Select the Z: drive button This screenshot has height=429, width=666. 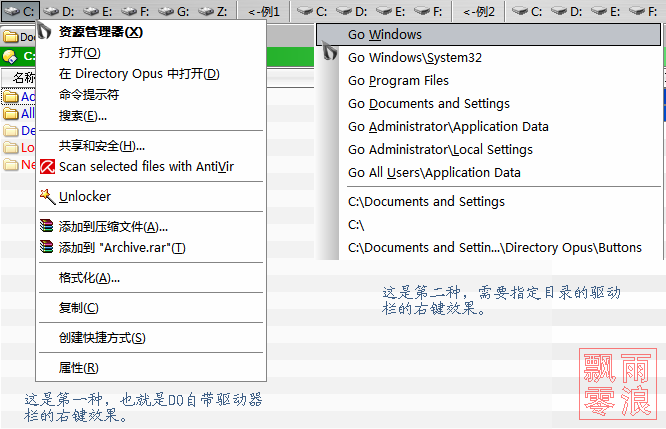click(212, 11)
